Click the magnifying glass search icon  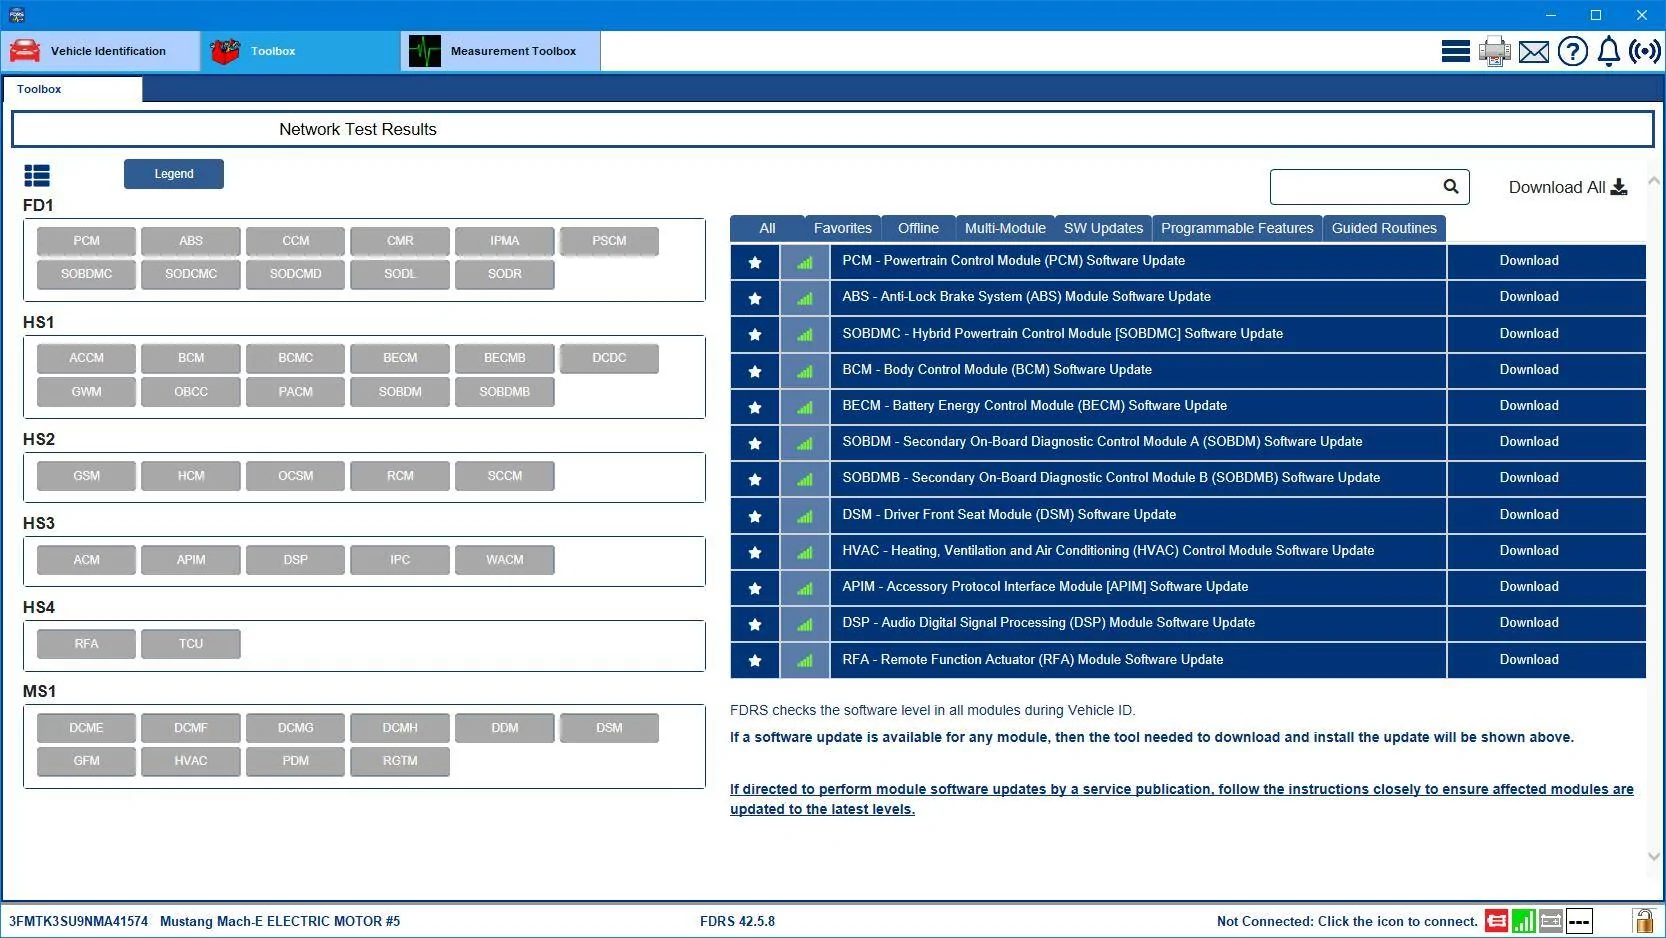coord(1451,186)
